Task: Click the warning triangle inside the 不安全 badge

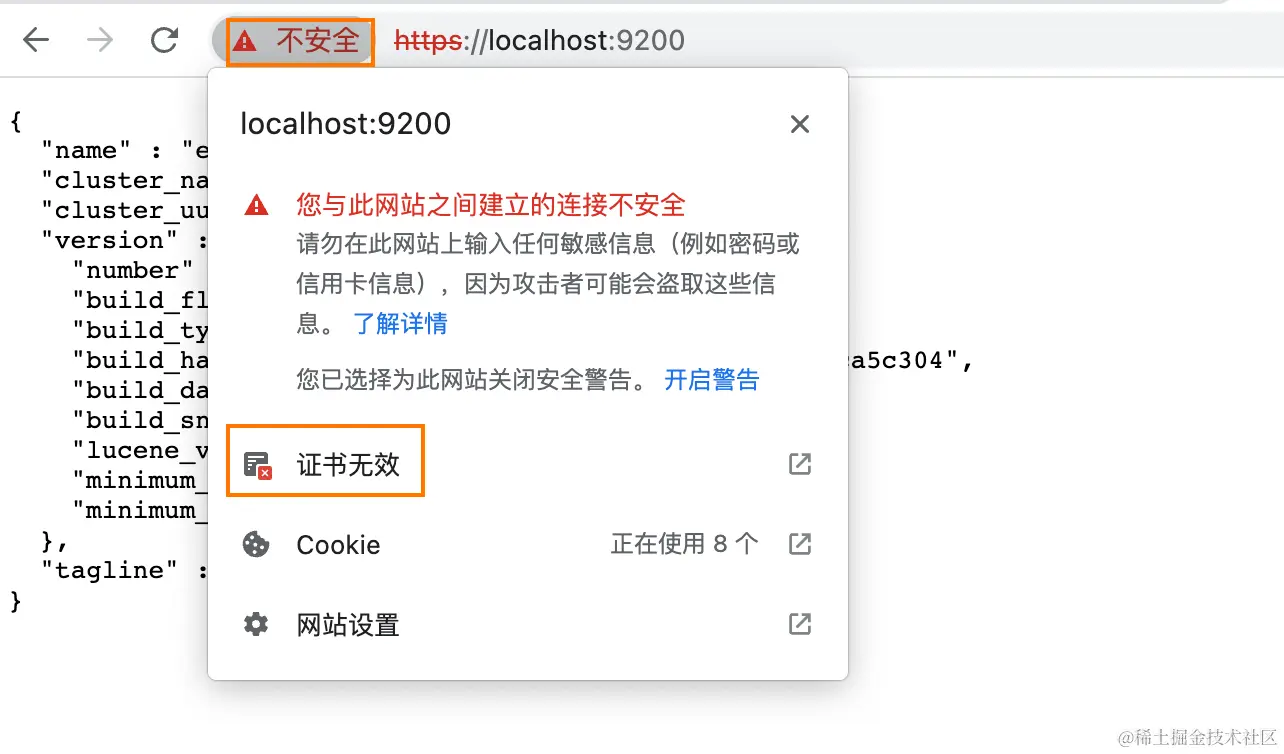Action: [245, 40]
